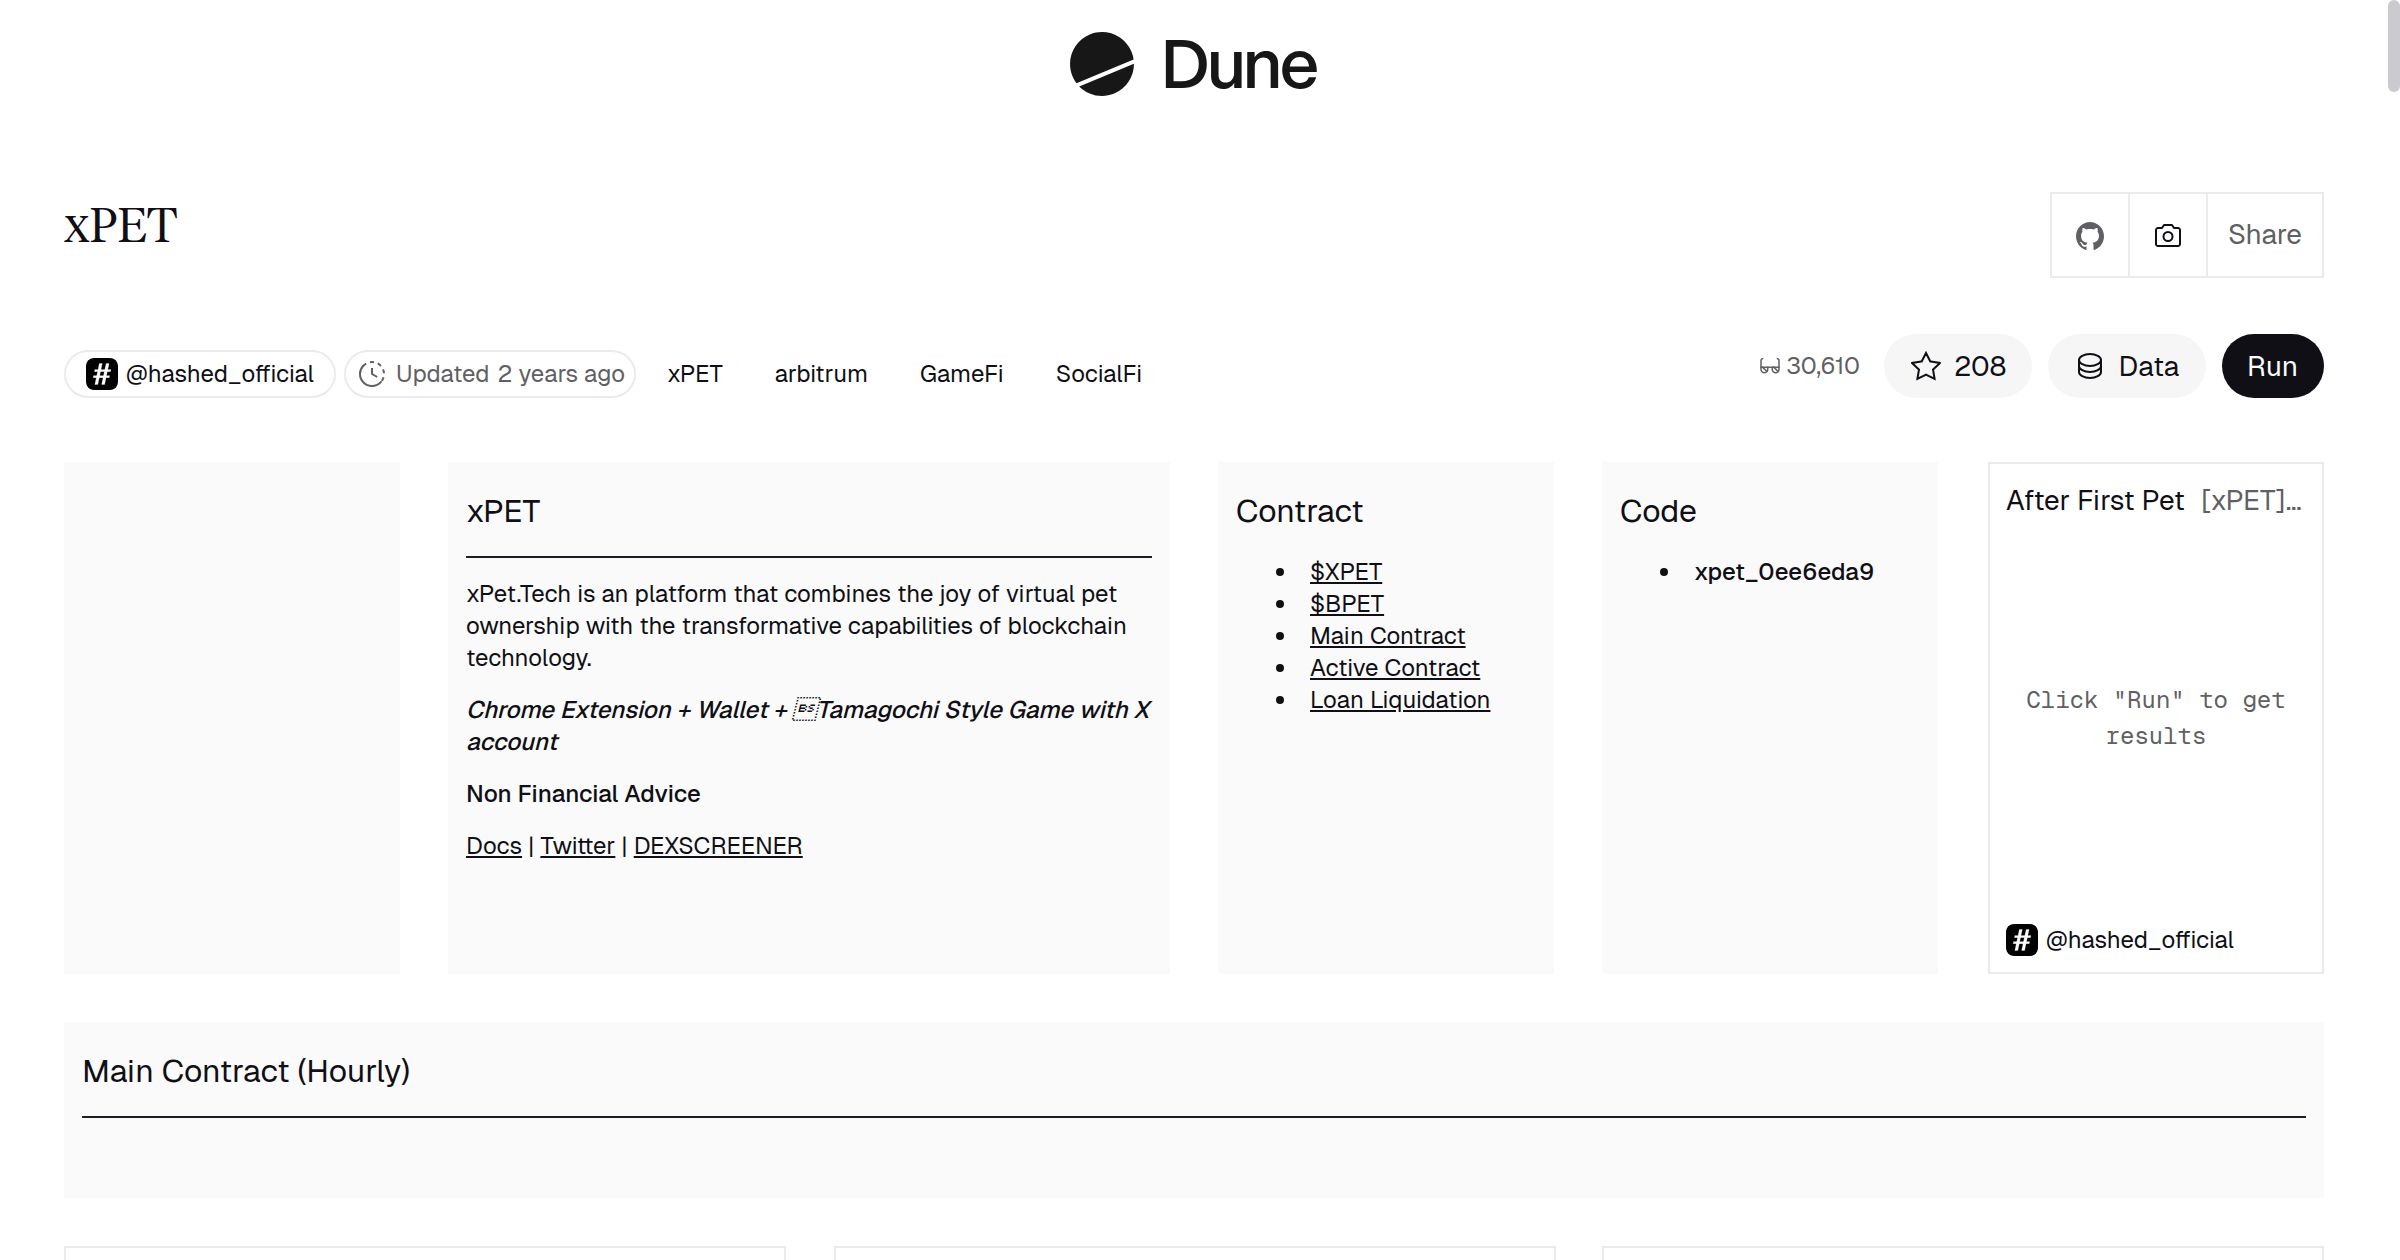
Task: Click the Share button
Action: pyautogui.click(x=2264, y=235)
